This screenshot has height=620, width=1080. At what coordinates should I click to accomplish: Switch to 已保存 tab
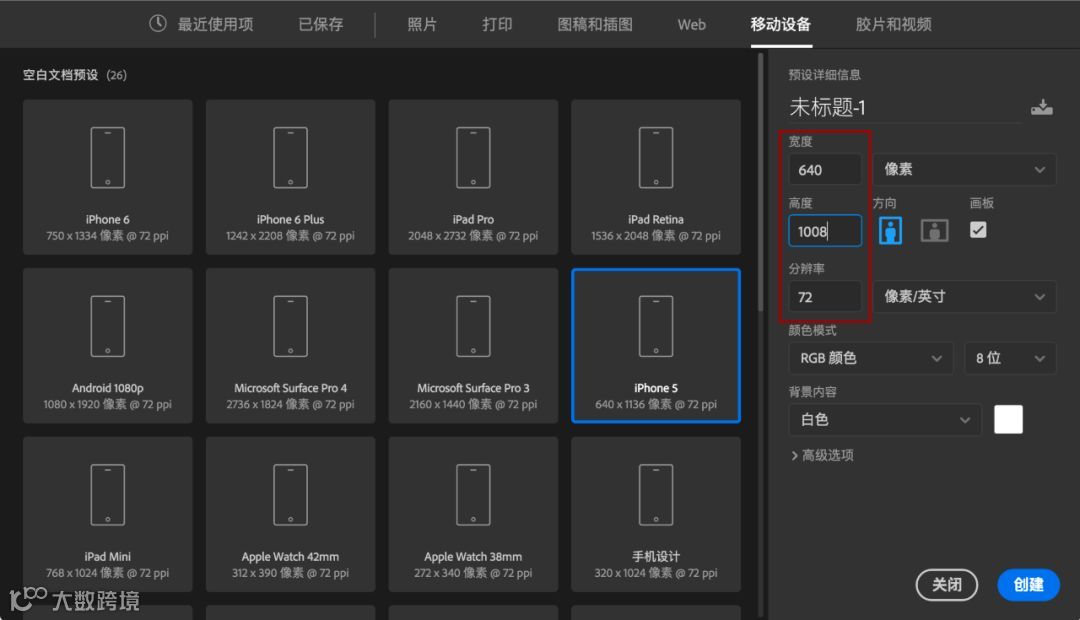(320, 24)
